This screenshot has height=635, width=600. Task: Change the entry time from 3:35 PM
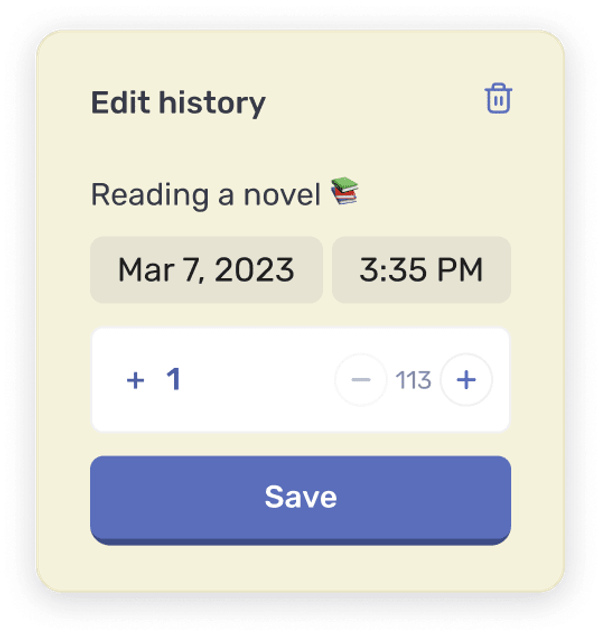(x=421, y=270)
